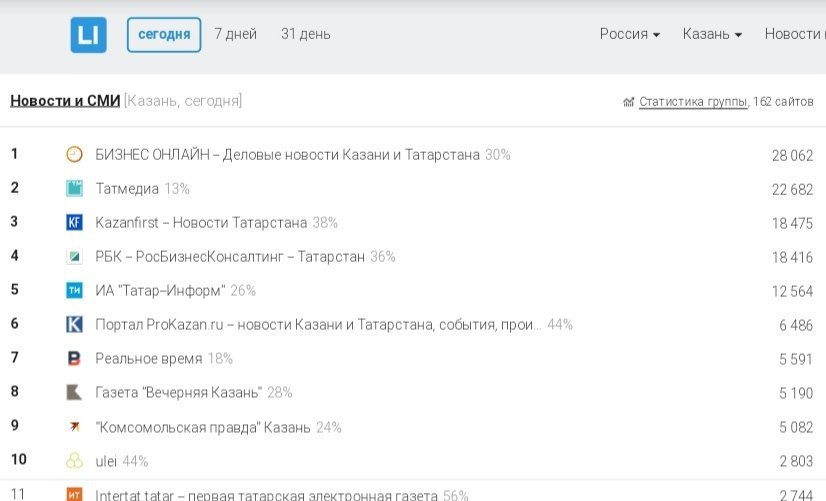Click the ulei site favicon
The height and width of the screenshot is (501, 826).
tap(74, 461)
